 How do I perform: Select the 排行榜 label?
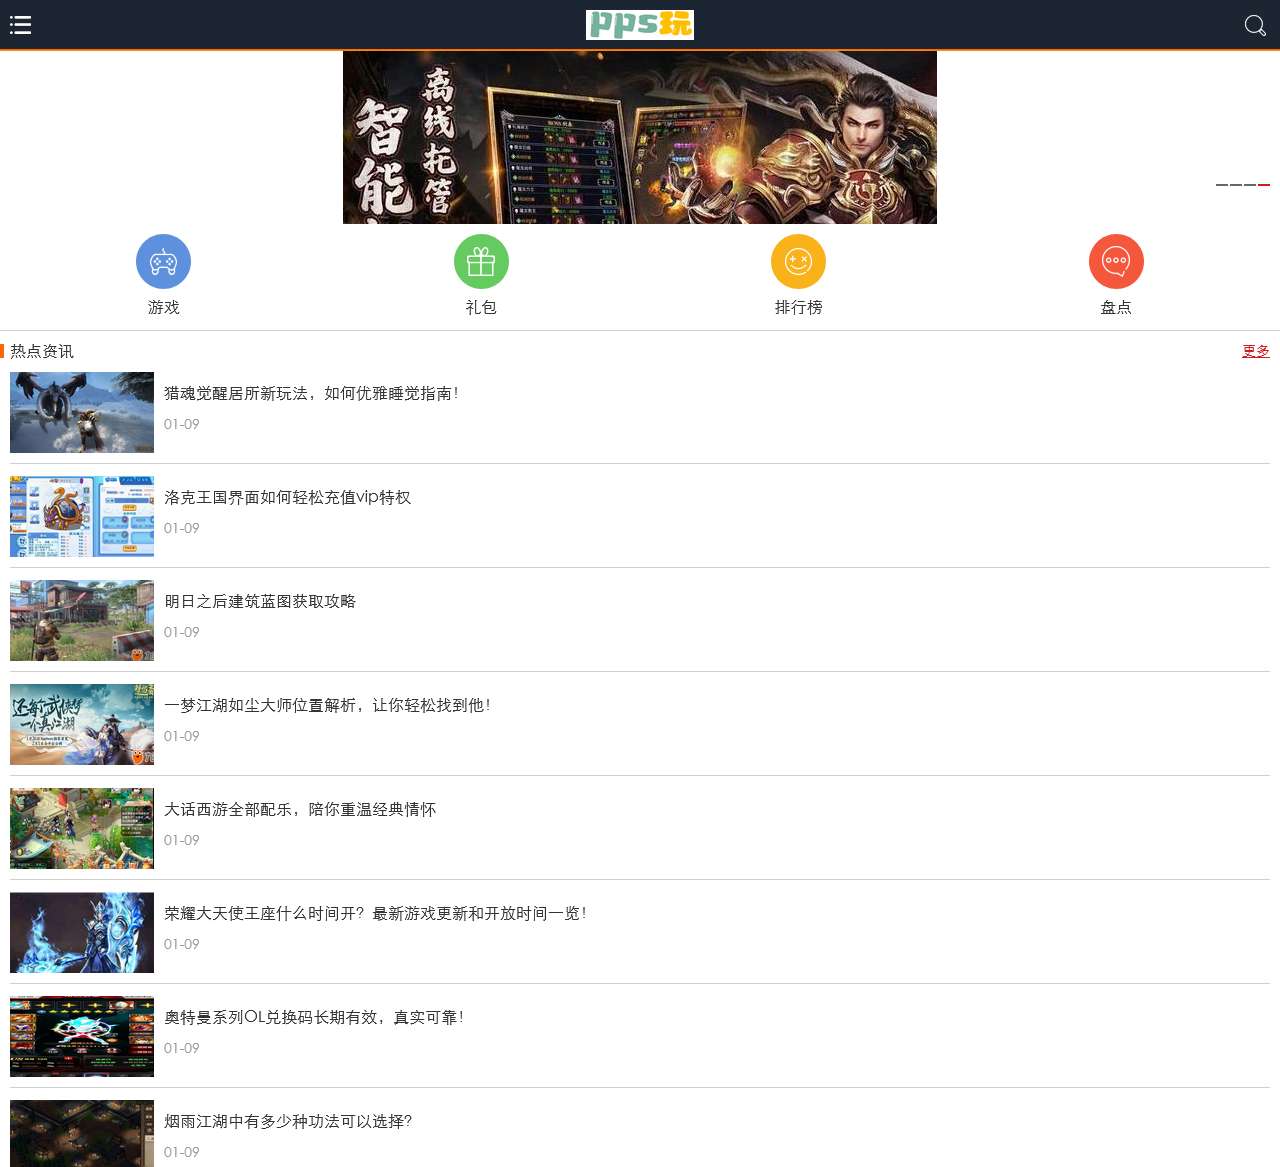(798, 307)
